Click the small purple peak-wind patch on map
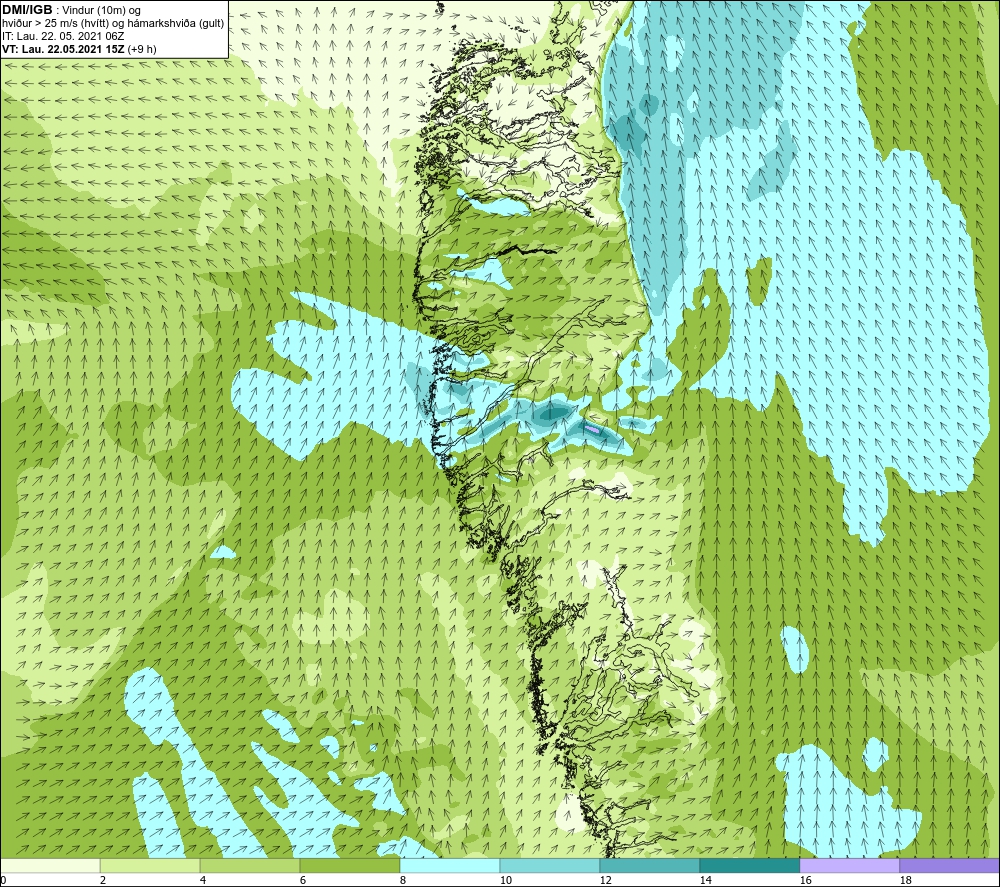 pos(592,430)
